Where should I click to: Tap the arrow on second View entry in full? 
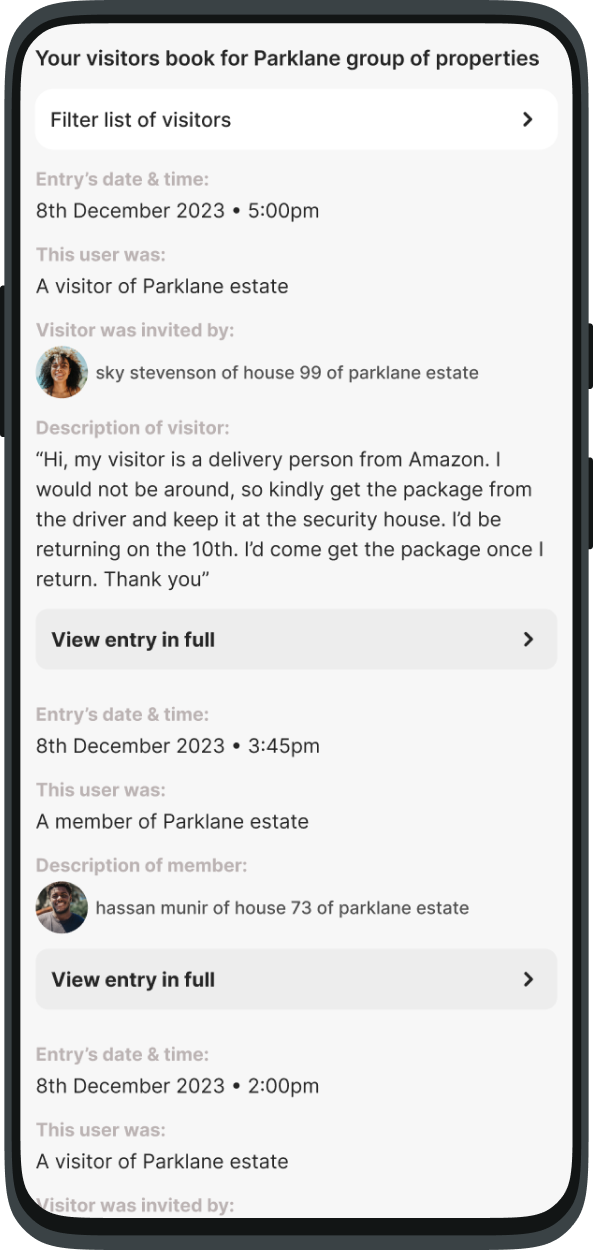531,979
